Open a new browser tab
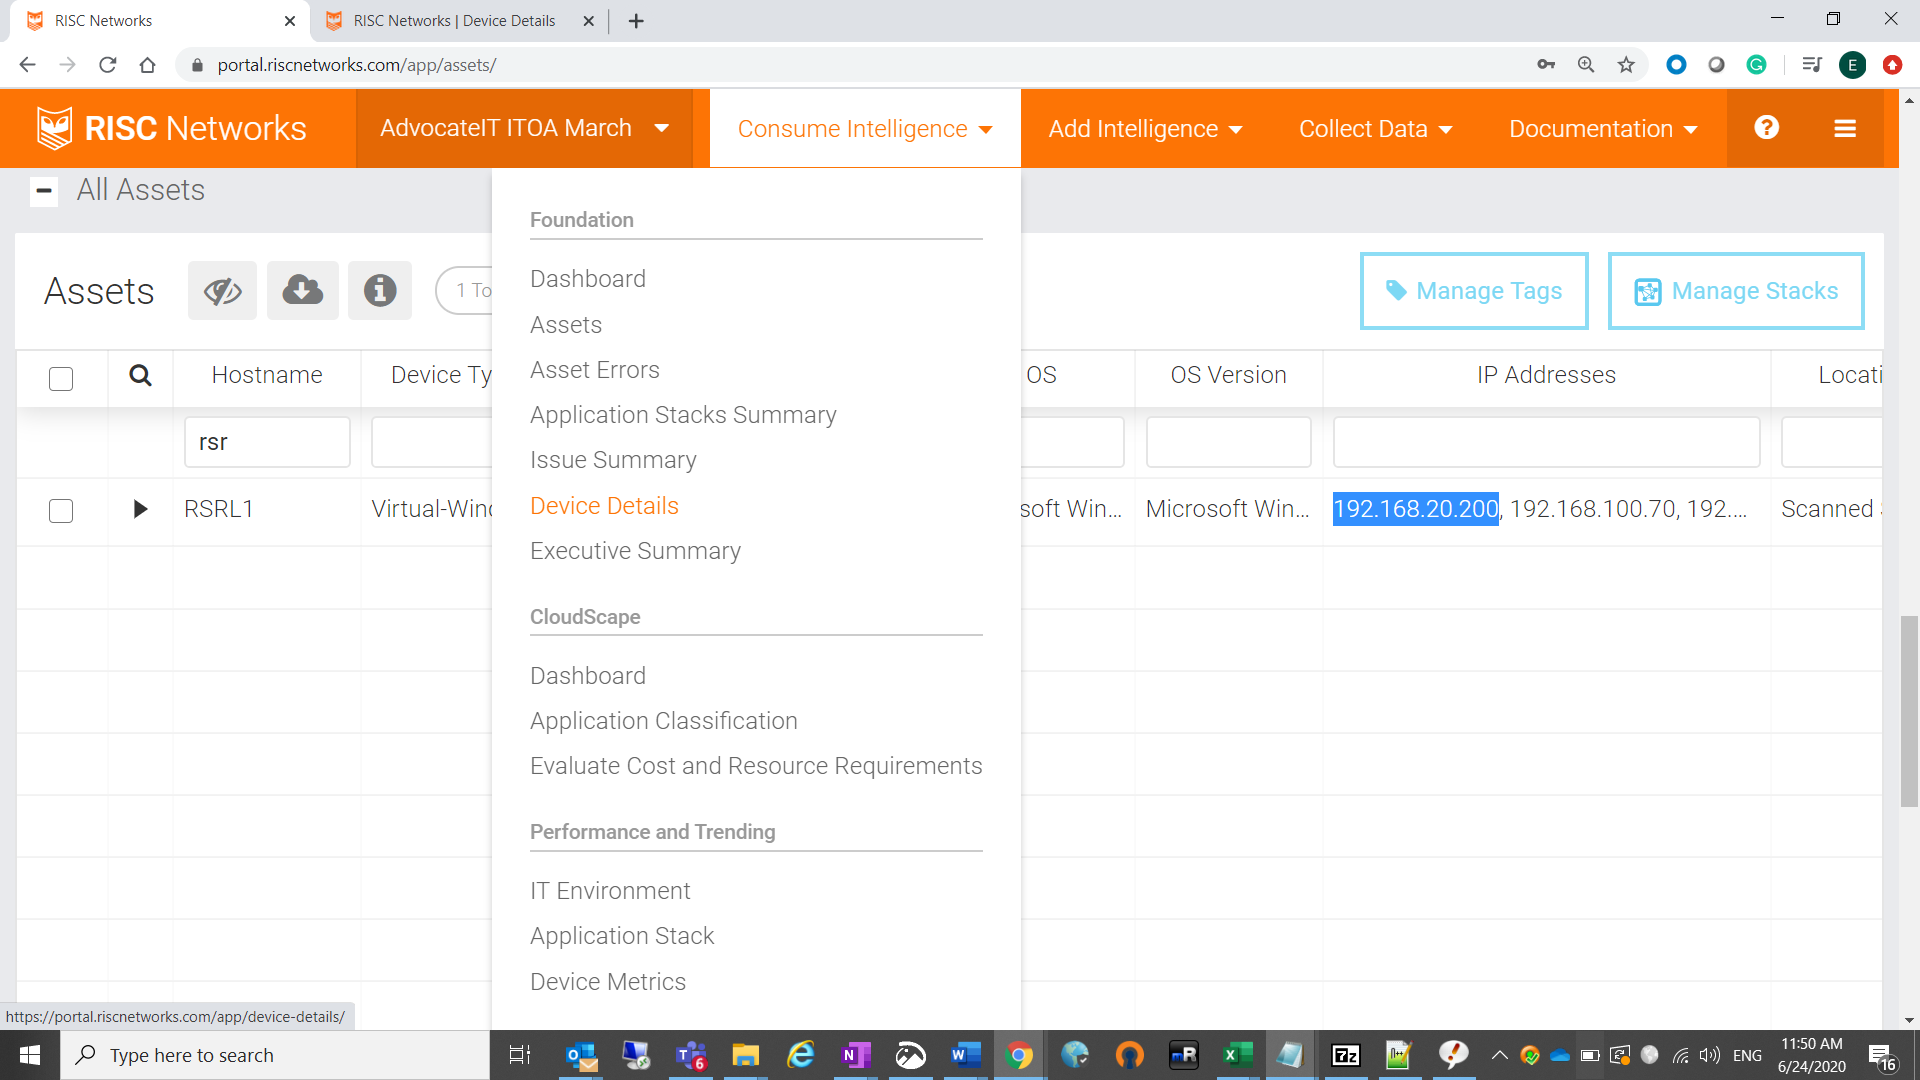The height and width of the screenshot is (1080, 1920). [x=636, y=21]
